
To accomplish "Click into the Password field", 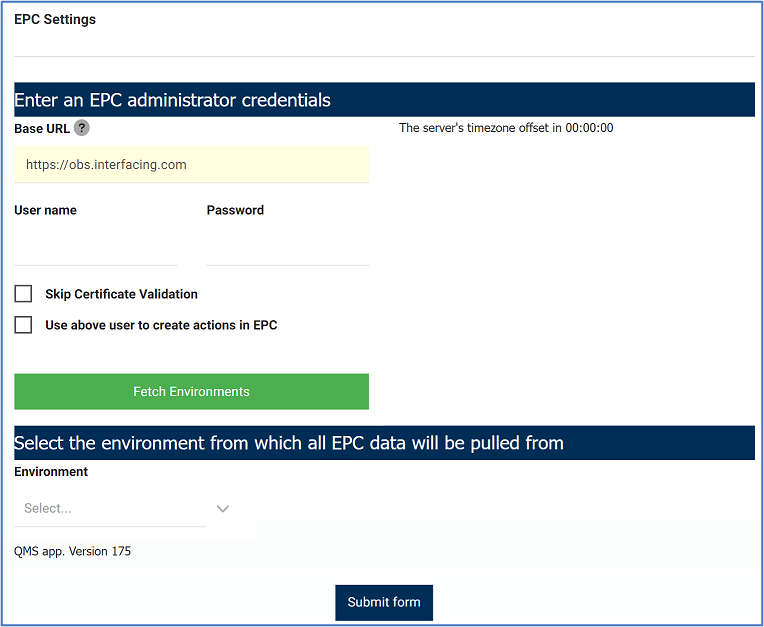I will click(287, 248).
